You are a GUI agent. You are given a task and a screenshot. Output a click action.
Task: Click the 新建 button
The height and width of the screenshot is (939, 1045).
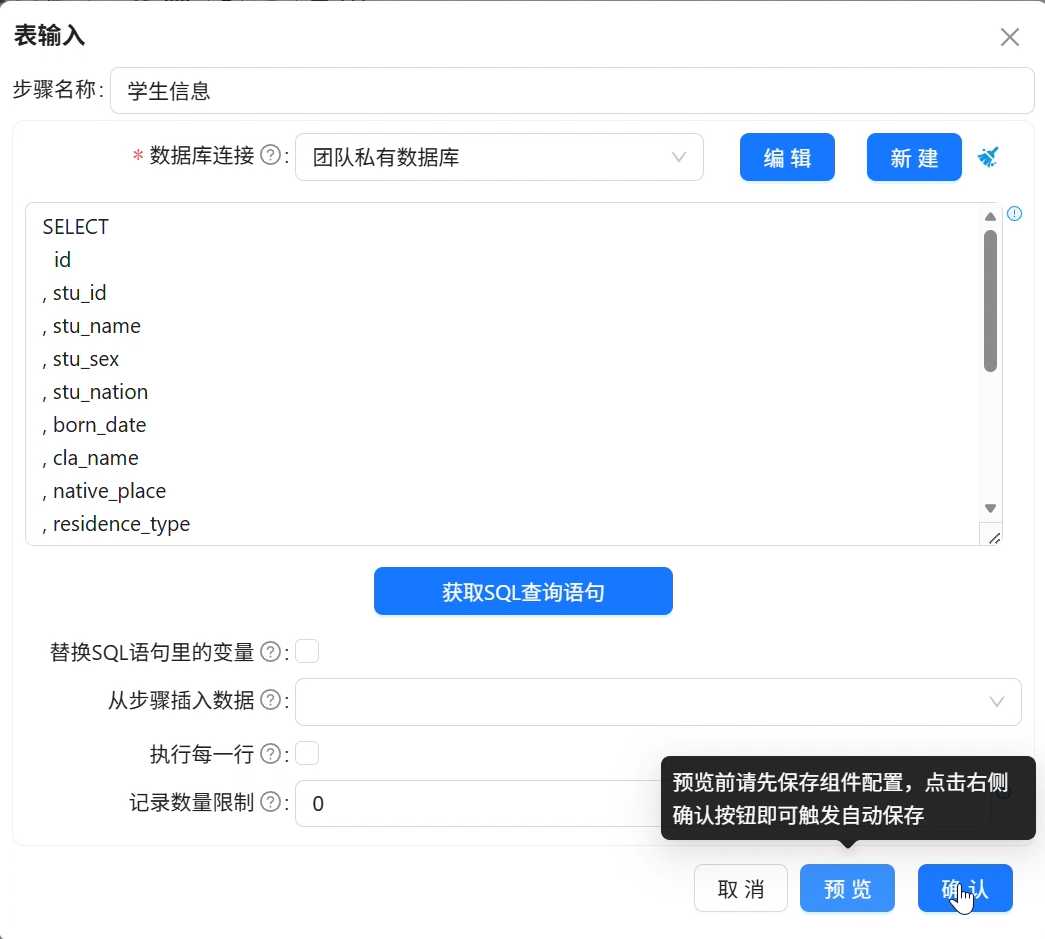point(914,157)
